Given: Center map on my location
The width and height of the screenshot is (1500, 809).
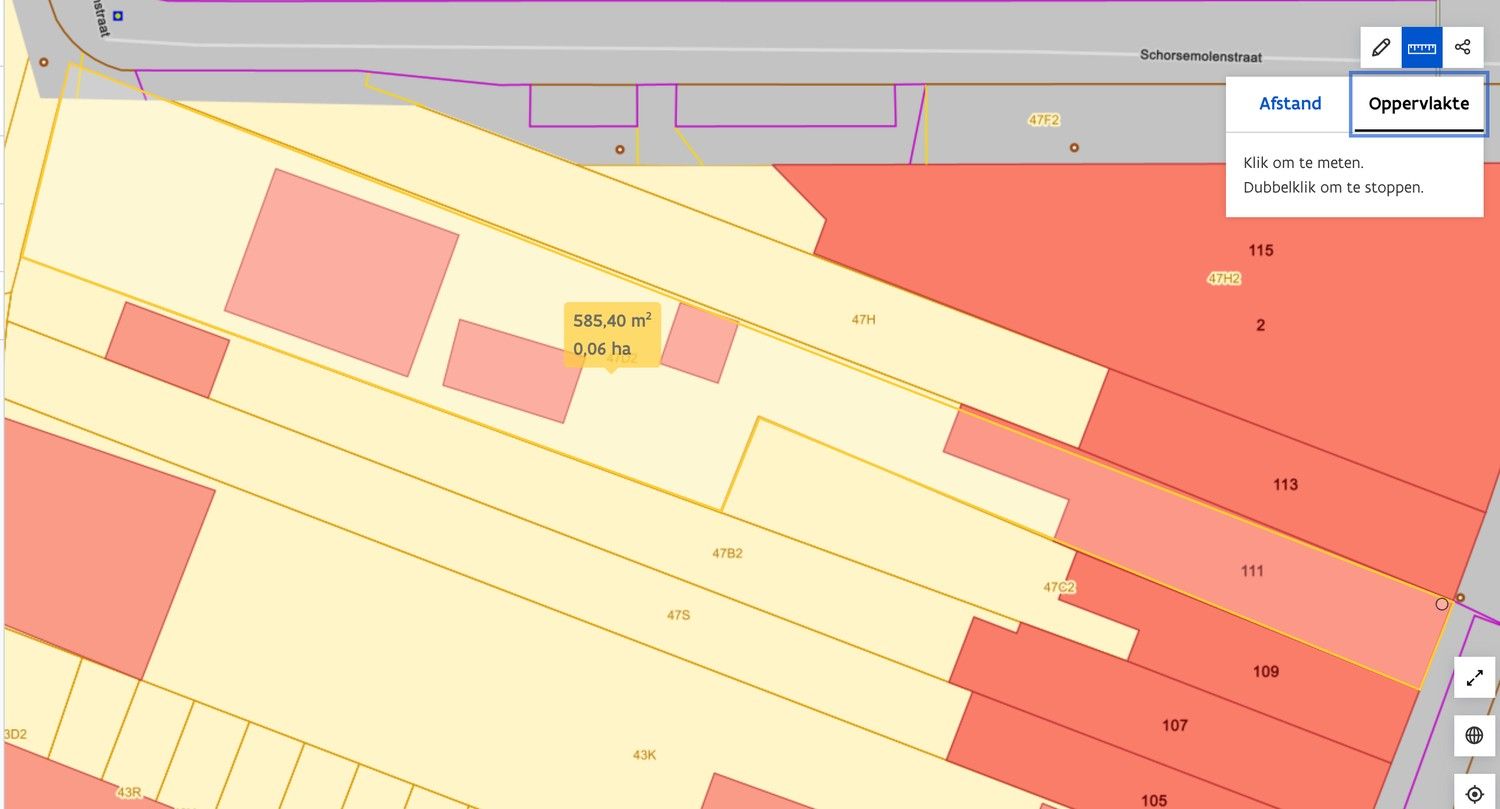Looking at the screenshot, I should [1474, 794].
